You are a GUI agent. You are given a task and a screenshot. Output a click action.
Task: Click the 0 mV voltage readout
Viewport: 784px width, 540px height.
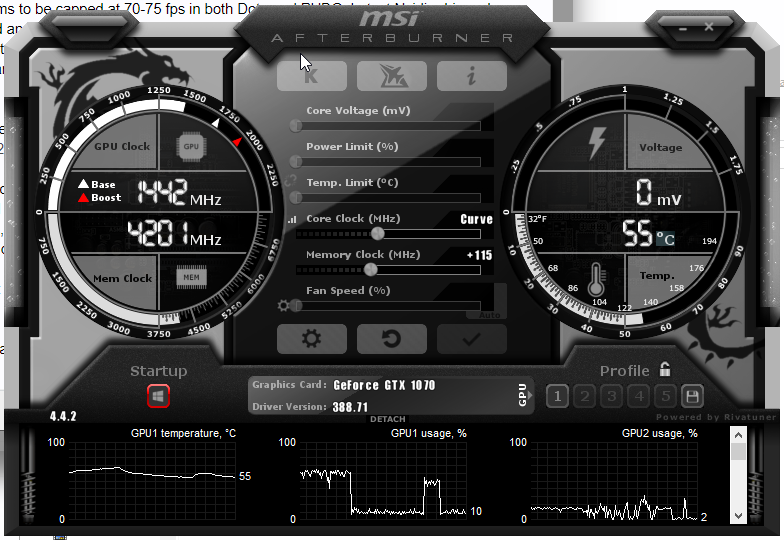pyautogui.click(x=658, y=193)
